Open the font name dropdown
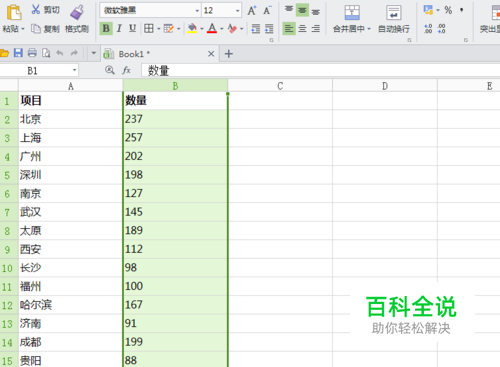The image size is (500, 367). point(197,11)
